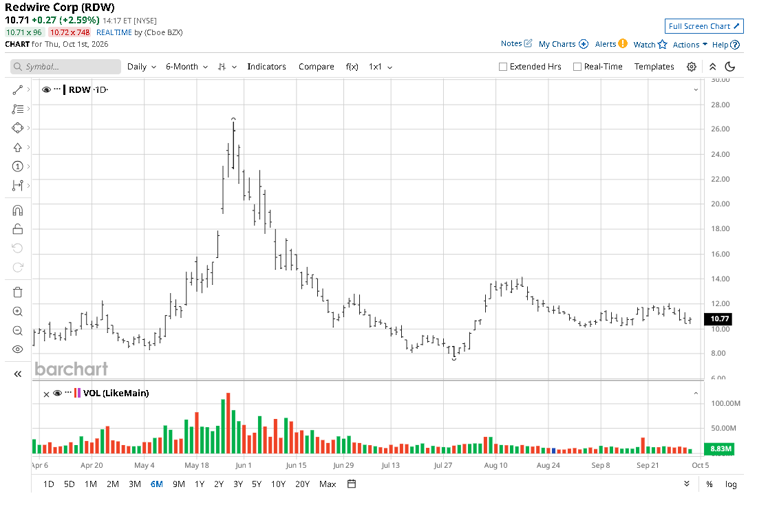768x507 pixels.
Task: Click the 8.83M volume label
Action: [719, 449]
